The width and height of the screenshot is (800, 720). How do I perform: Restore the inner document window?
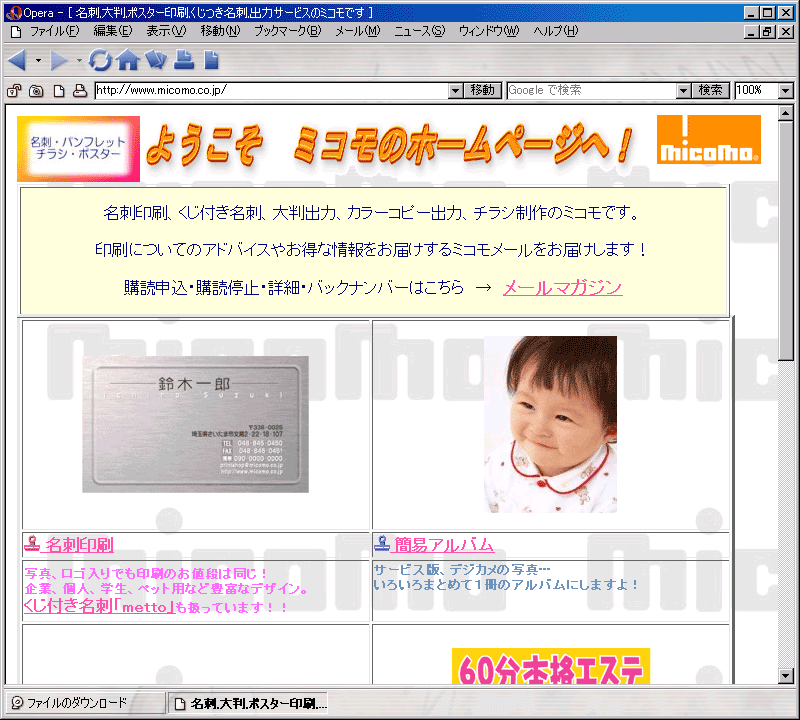tap(767, 32)
